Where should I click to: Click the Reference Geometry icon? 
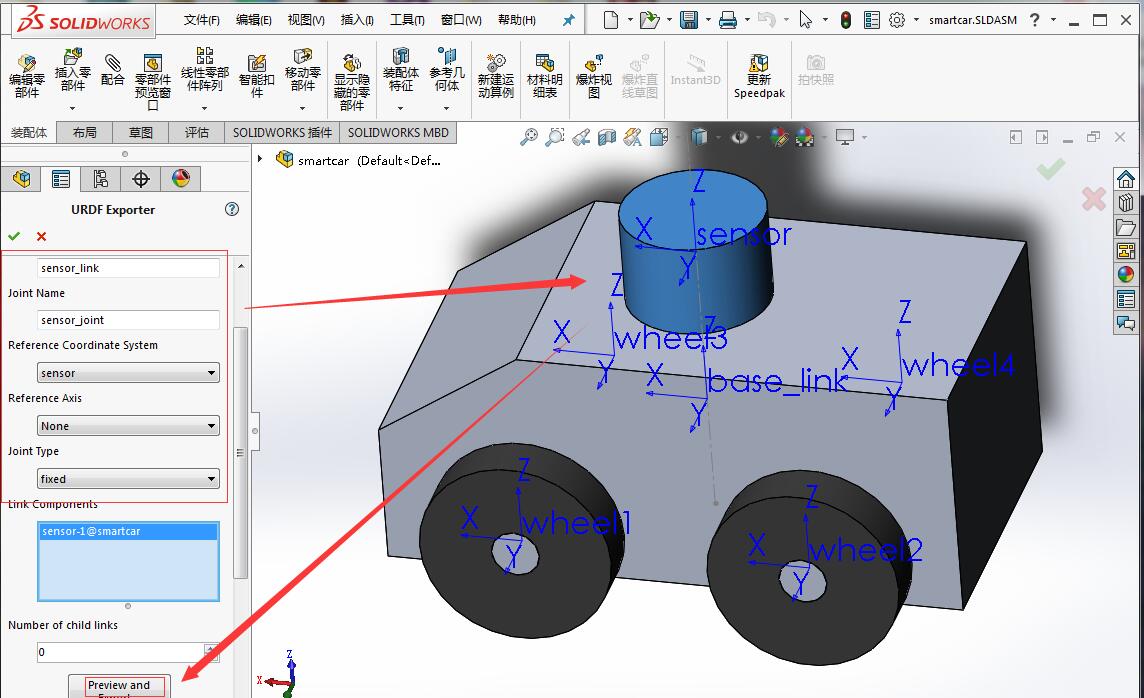(x=447, y=56)
